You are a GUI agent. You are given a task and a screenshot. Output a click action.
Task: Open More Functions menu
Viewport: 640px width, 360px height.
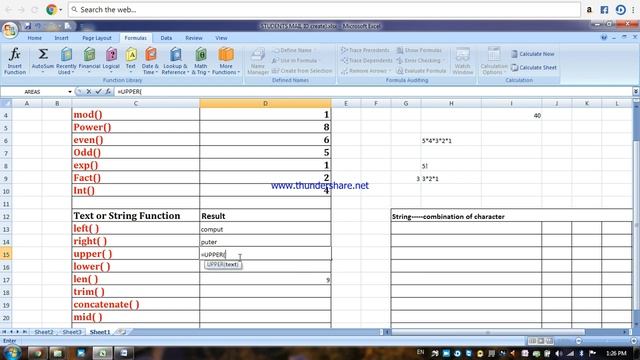click(226, 60)
